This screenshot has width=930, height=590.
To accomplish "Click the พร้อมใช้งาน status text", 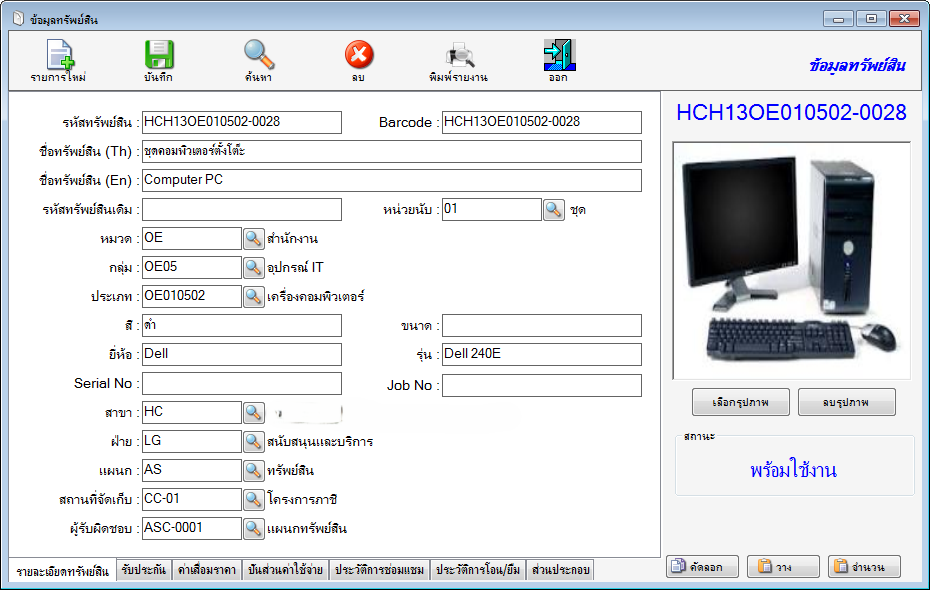I will (x=794, y=470).
